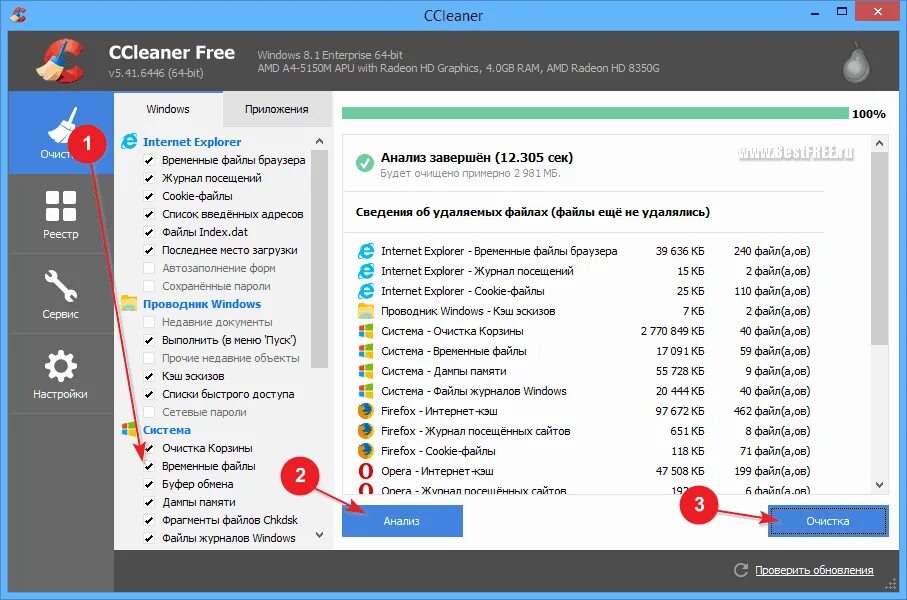Viewport: 907px width, 600px height.
Task: Click Windows icon for Система - Временные файлы result
Action: [x=366, y=351]
